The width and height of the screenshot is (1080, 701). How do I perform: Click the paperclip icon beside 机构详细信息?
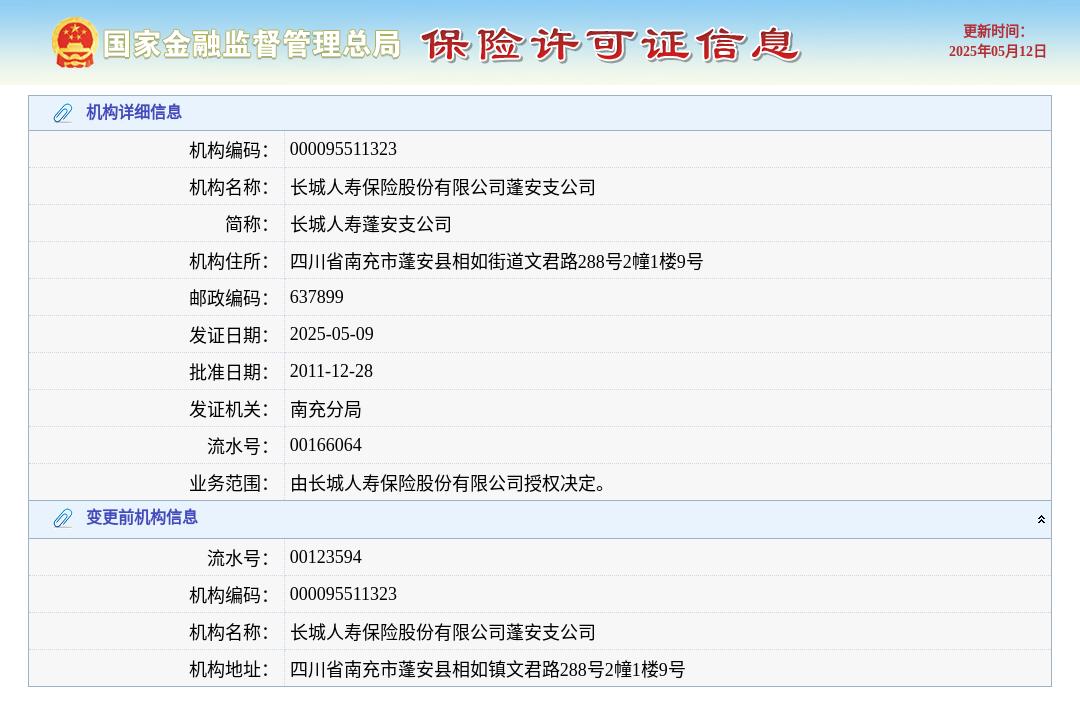click(63, 113)
